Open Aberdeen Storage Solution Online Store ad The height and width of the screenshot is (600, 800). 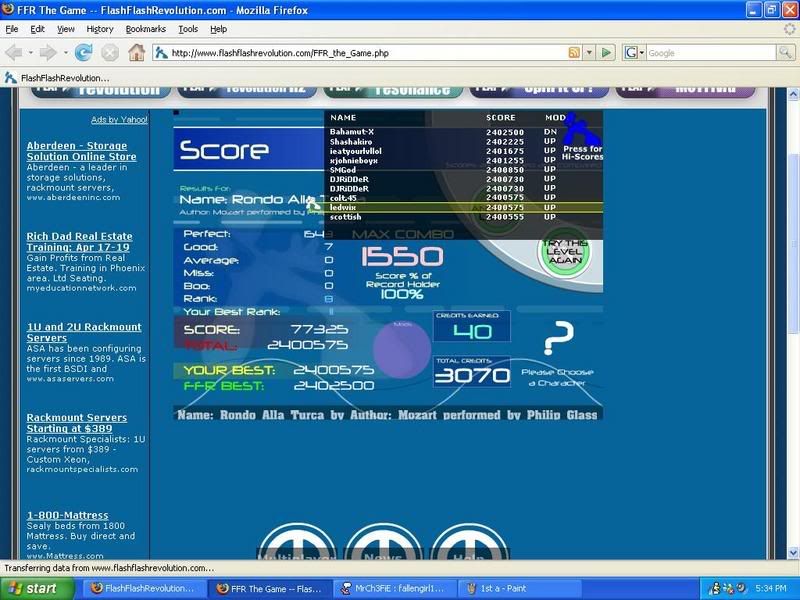pos(82,151)
